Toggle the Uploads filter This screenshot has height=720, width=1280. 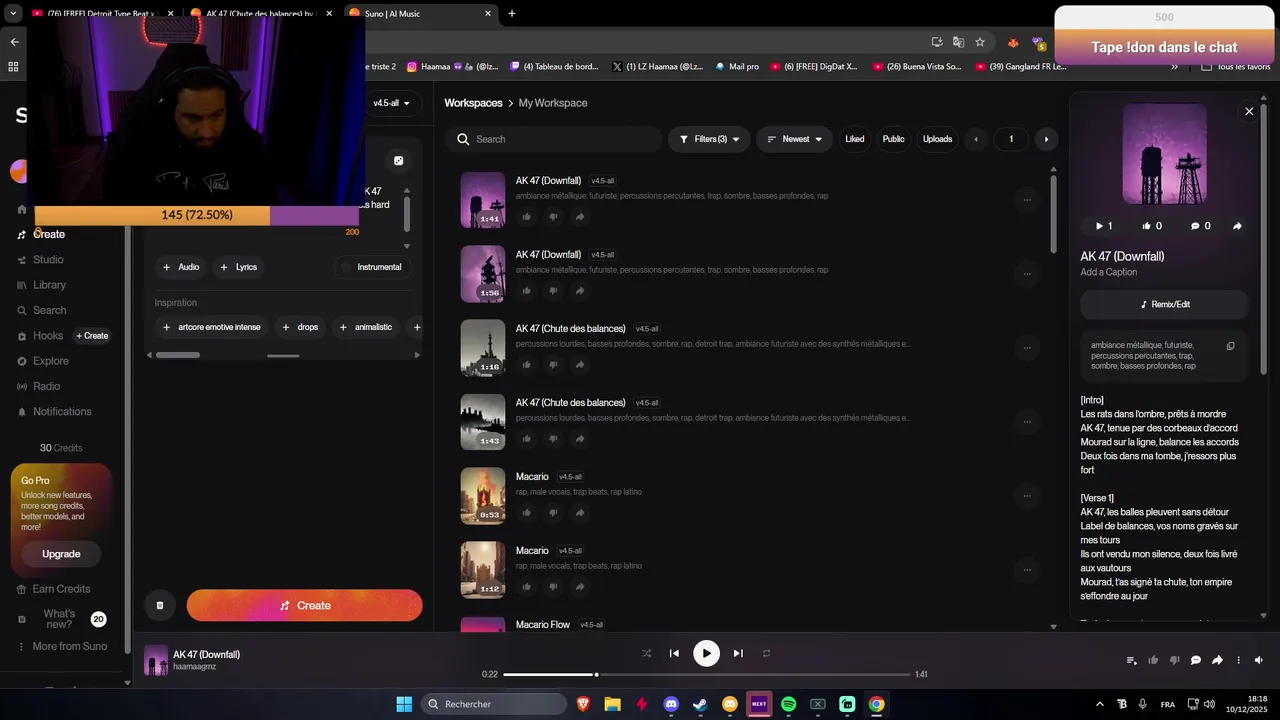[937, 139]
